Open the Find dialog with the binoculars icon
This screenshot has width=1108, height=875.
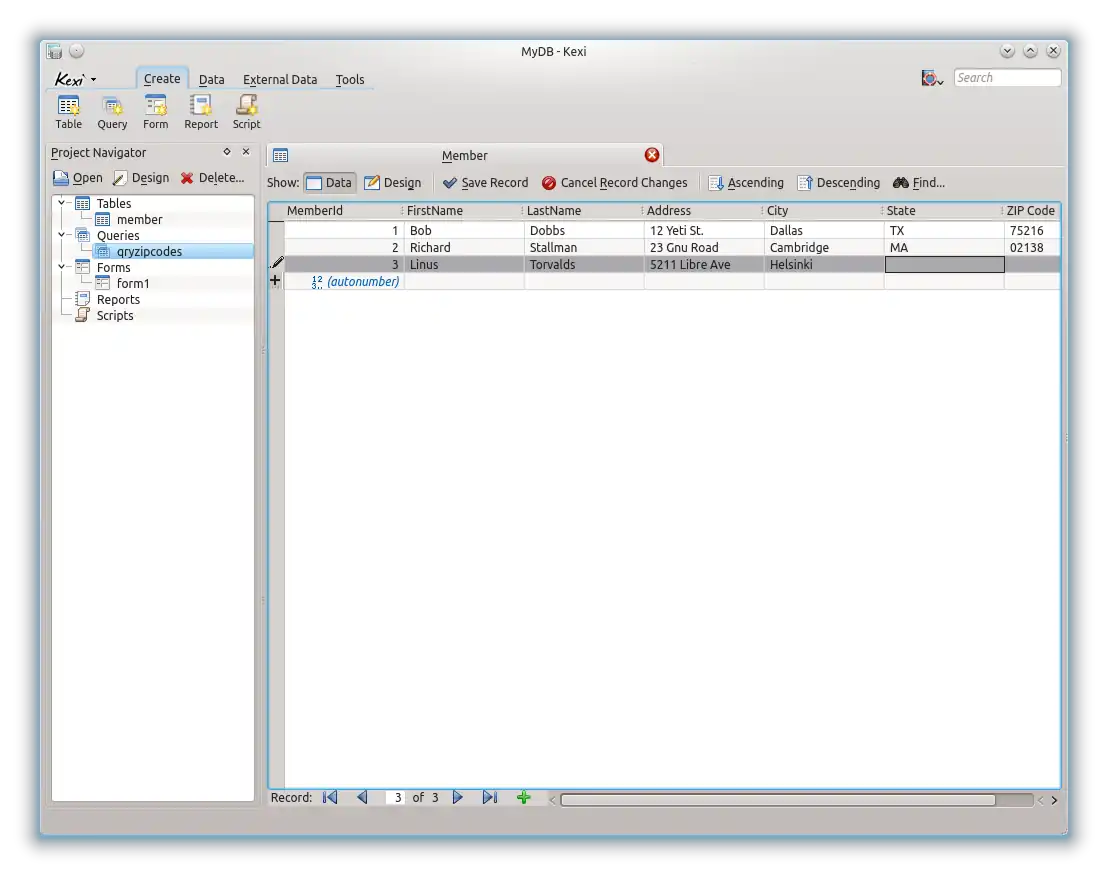tap(918, 182)
